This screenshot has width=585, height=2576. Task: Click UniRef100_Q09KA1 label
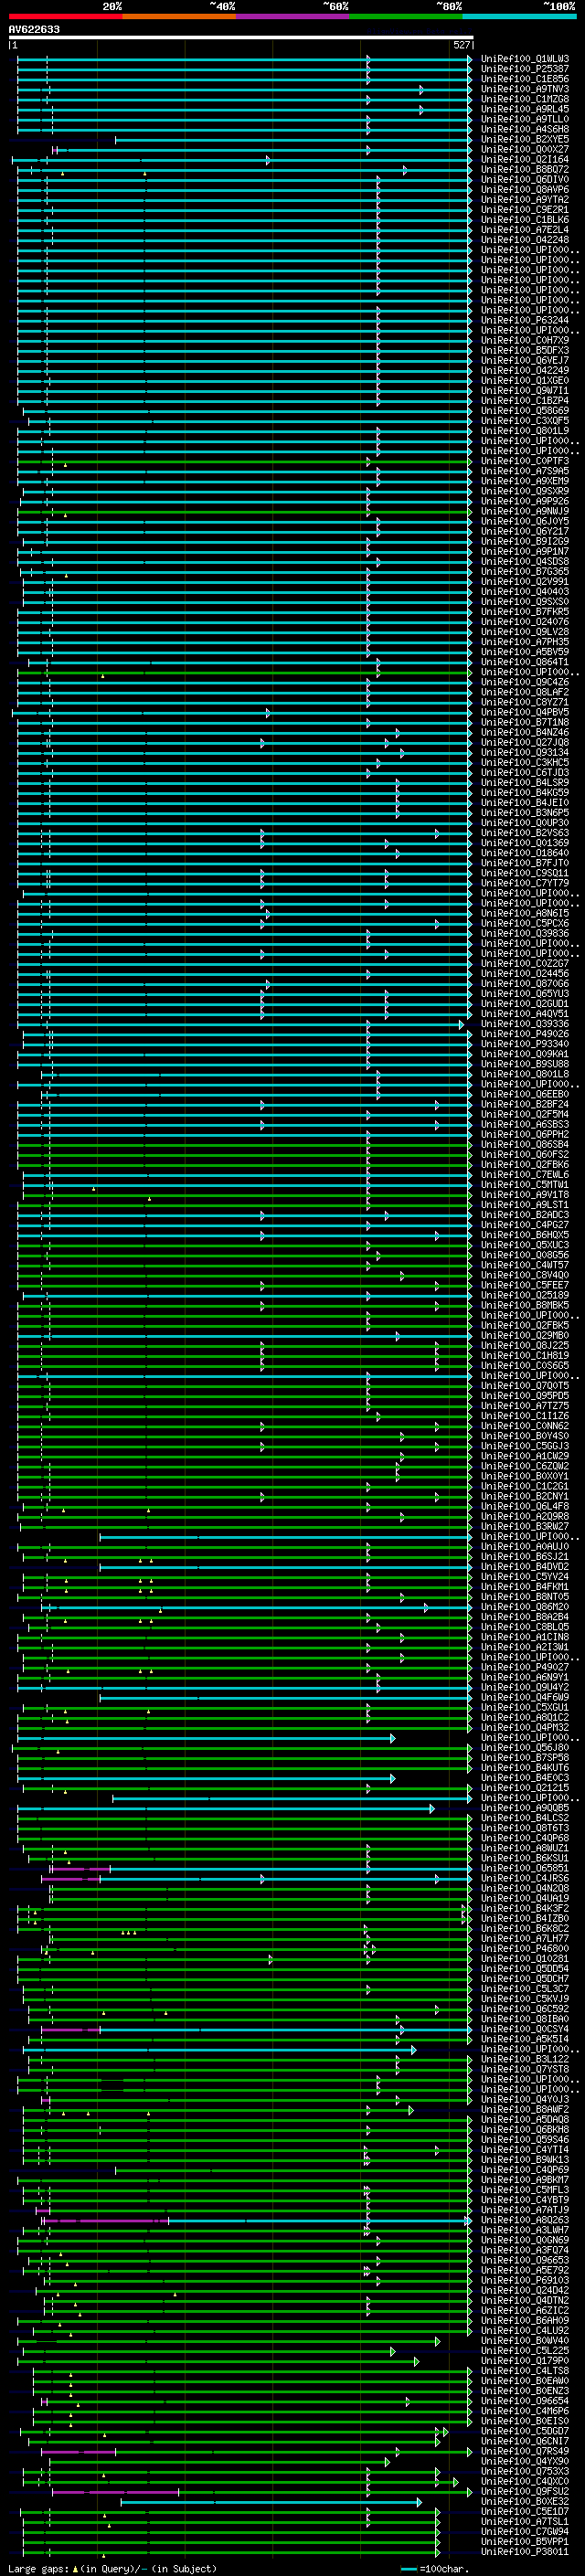tap(525, 1054)
